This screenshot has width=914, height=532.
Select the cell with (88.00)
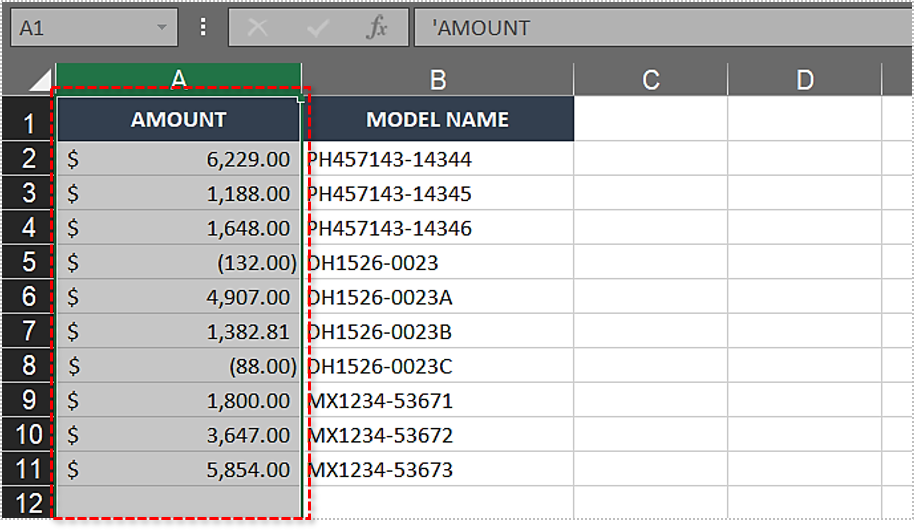(x=178, y=365)
